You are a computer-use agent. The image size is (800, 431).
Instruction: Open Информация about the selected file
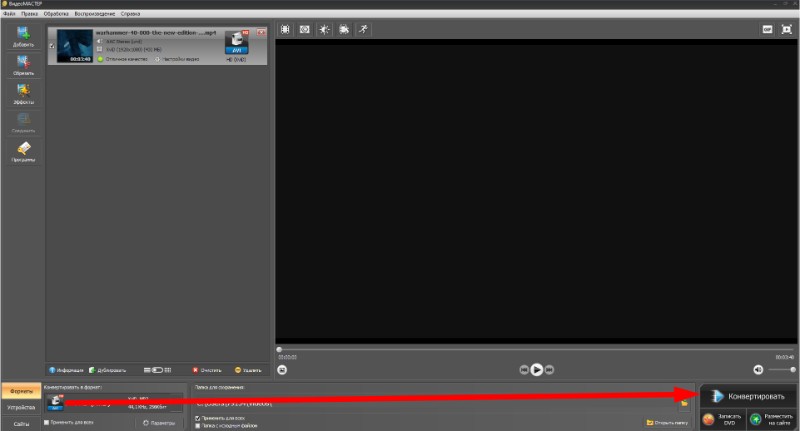click(66, 370)
